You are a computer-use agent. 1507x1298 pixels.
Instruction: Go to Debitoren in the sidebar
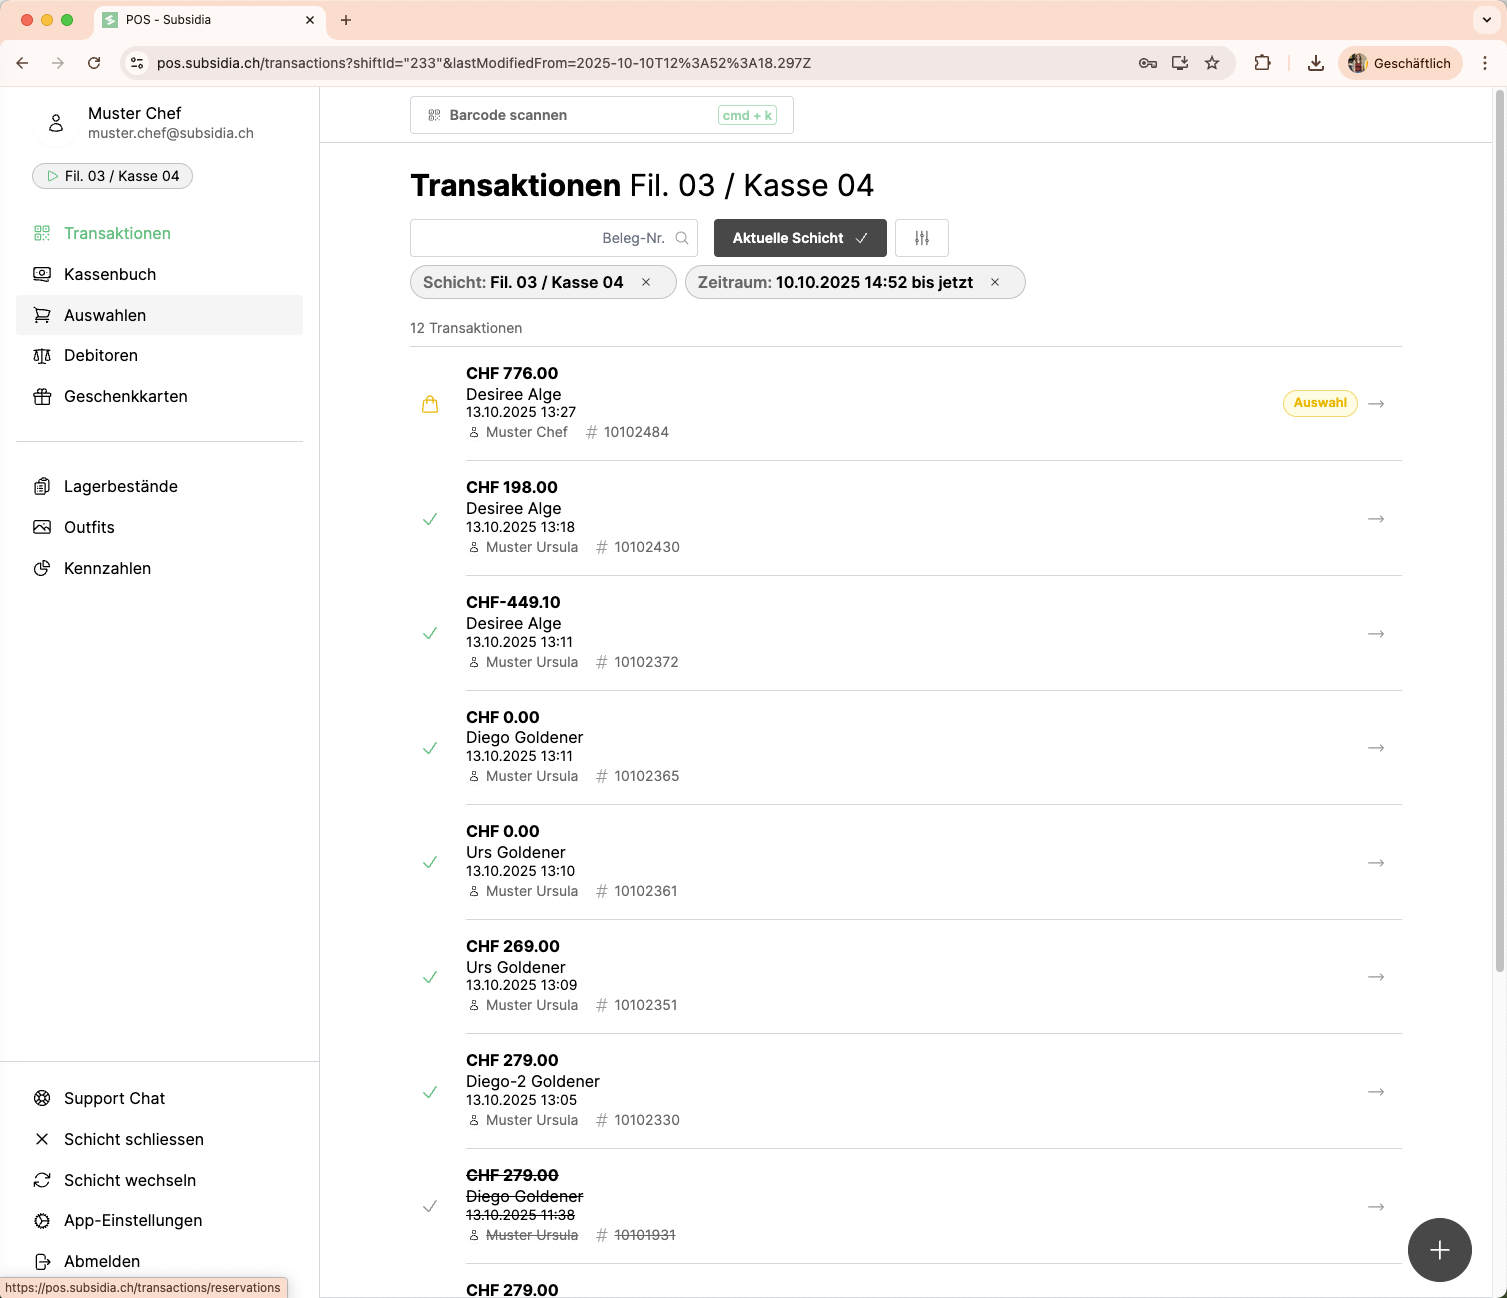tap(101, 355)
